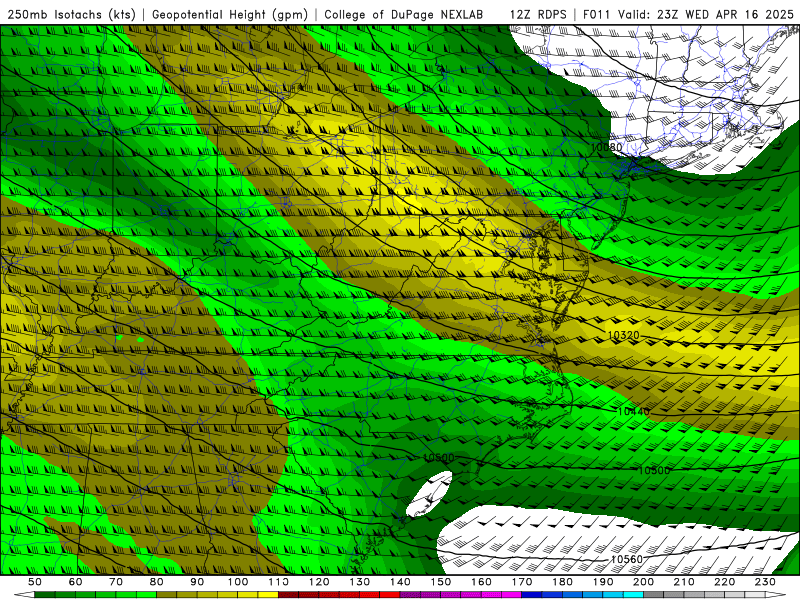800x600 pixels.
Task: Click the 50 value on the color scale
Action: [x=35, y=582]
